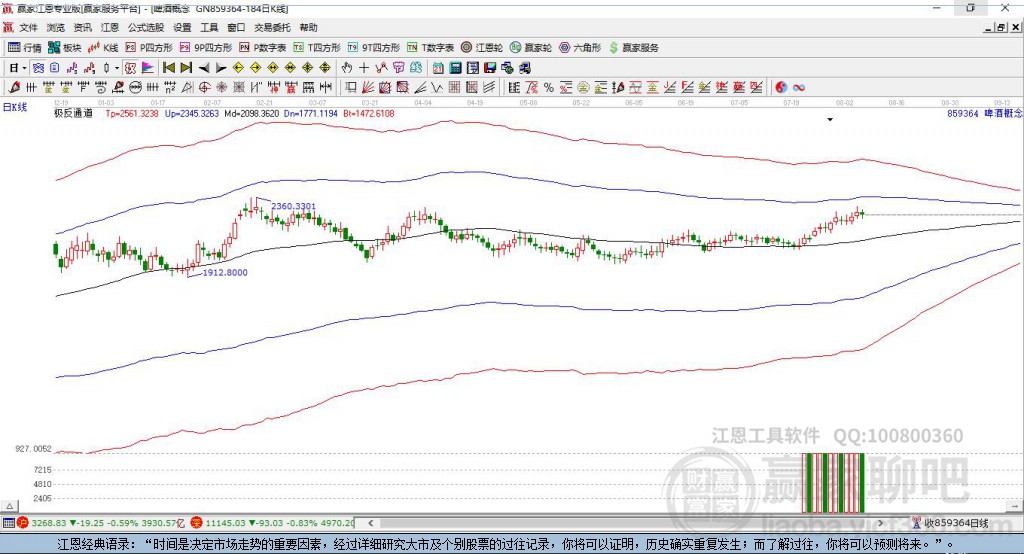Image resolution: width=1024 pixels, height=554 pixels.
Task: Open the P四方形 tool
Action: click(149, 48)
